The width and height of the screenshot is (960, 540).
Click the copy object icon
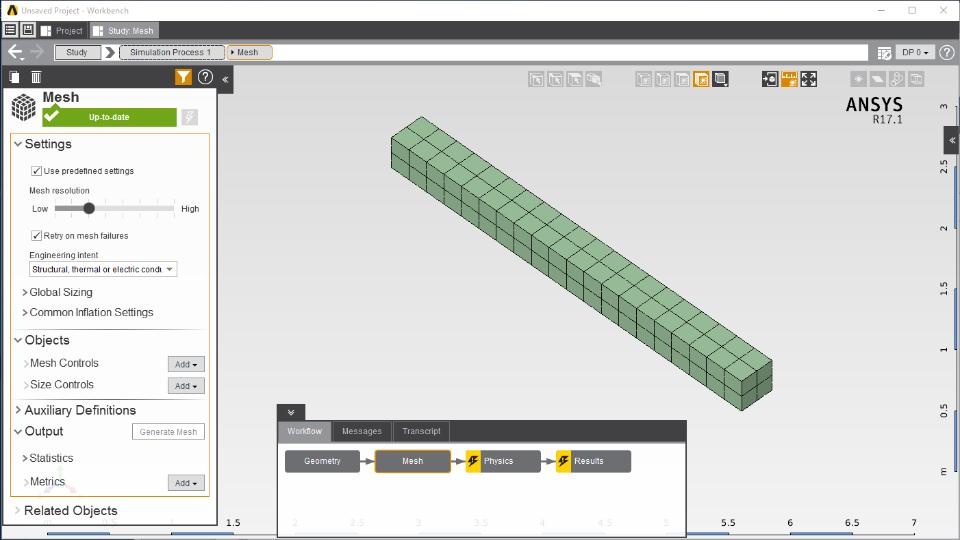[14, 77]
